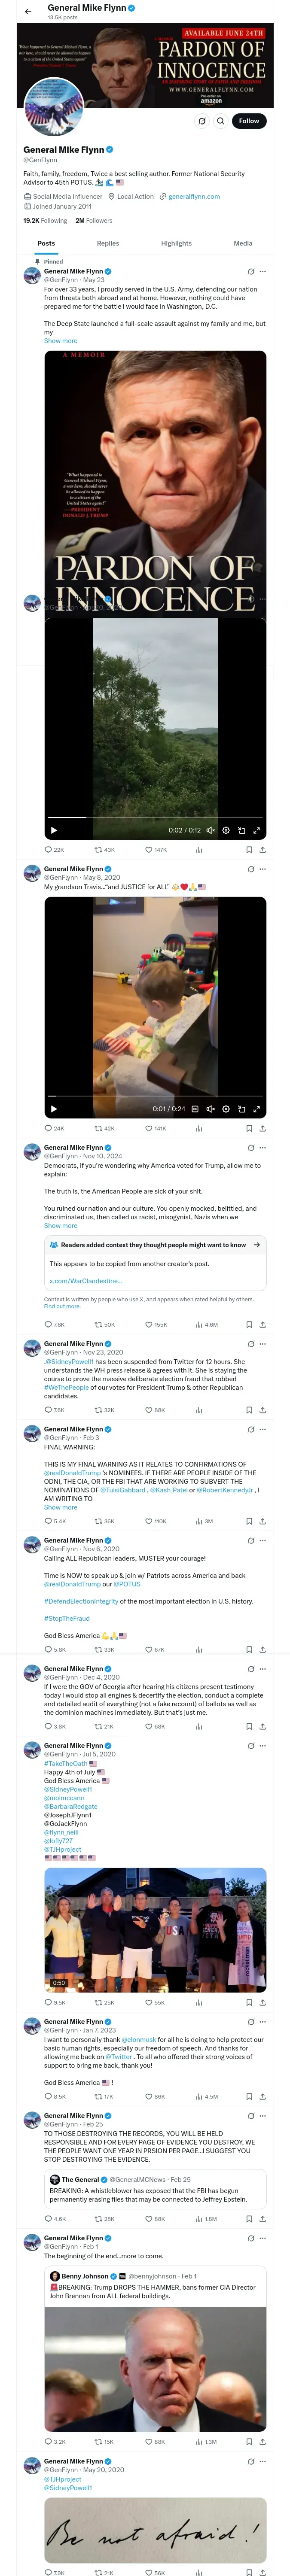290x2576 pixels.
Task: Open more options on the pinned post
Action: [263, 271]
